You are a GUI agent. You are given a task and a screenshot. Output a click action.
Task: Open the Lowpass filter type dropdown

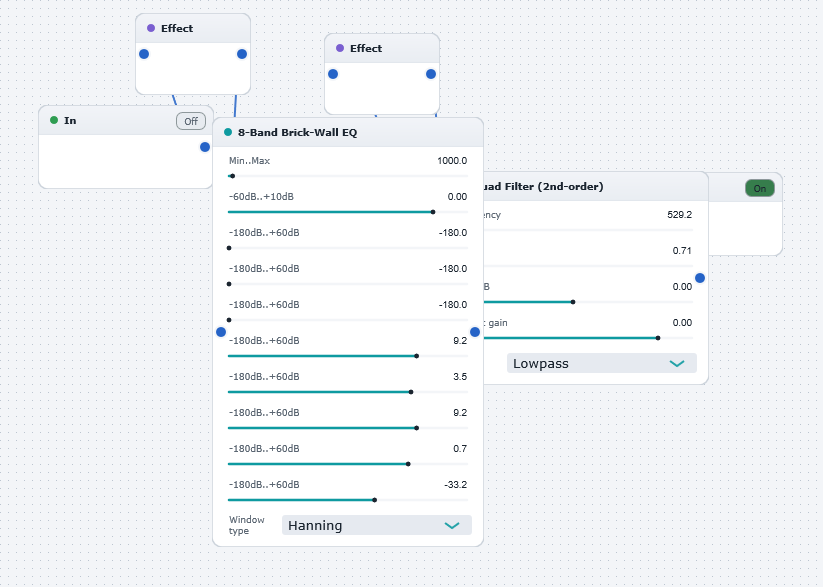[602, 363]
